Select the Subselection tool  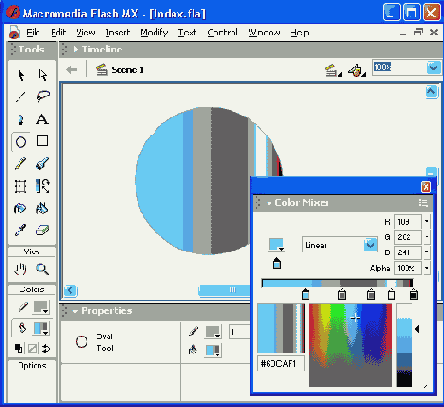(x=43, y=75)
